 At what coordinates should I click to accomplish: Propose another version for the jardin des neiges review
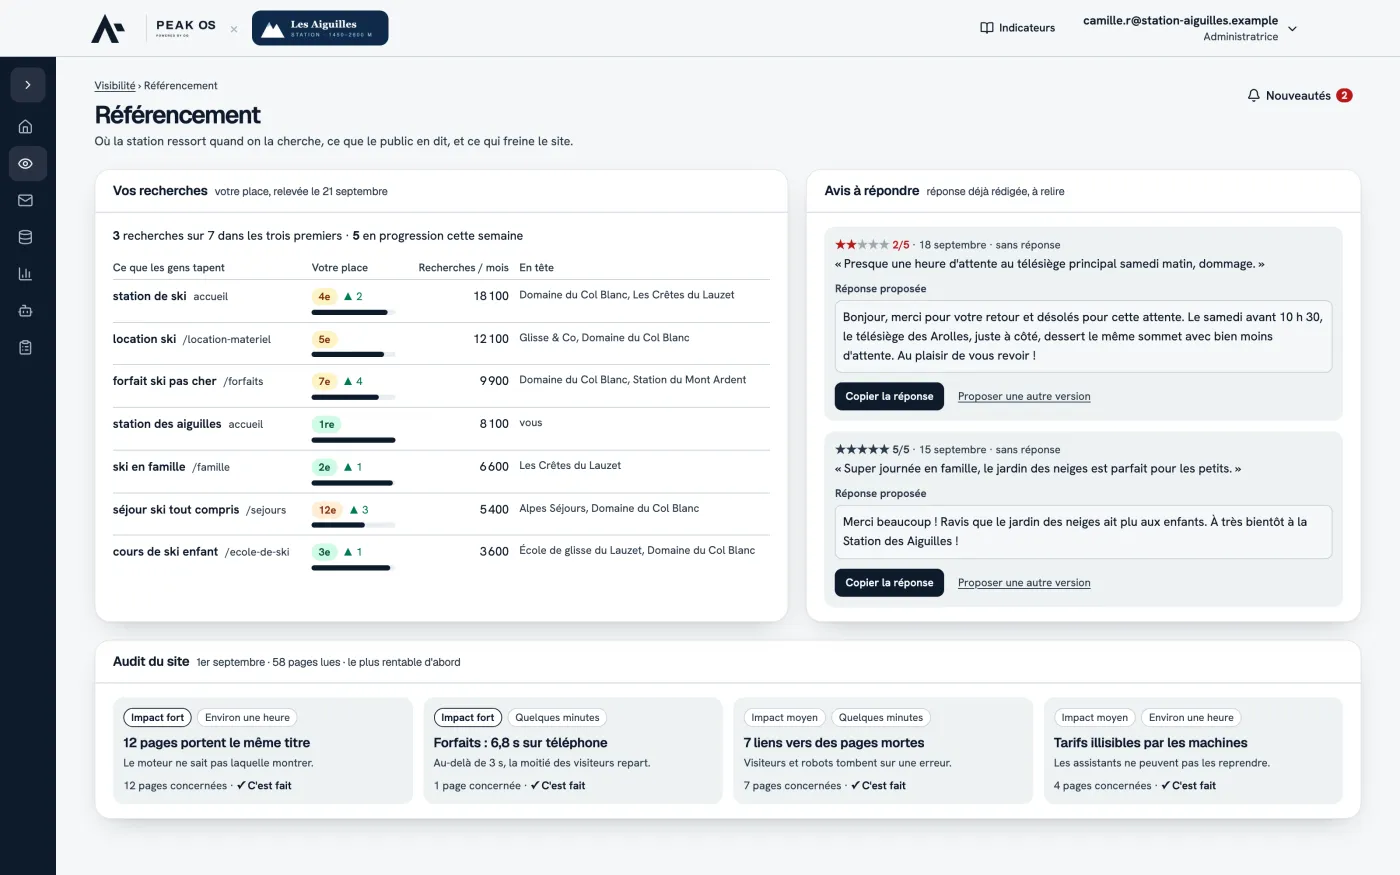tap(1024, 582)
